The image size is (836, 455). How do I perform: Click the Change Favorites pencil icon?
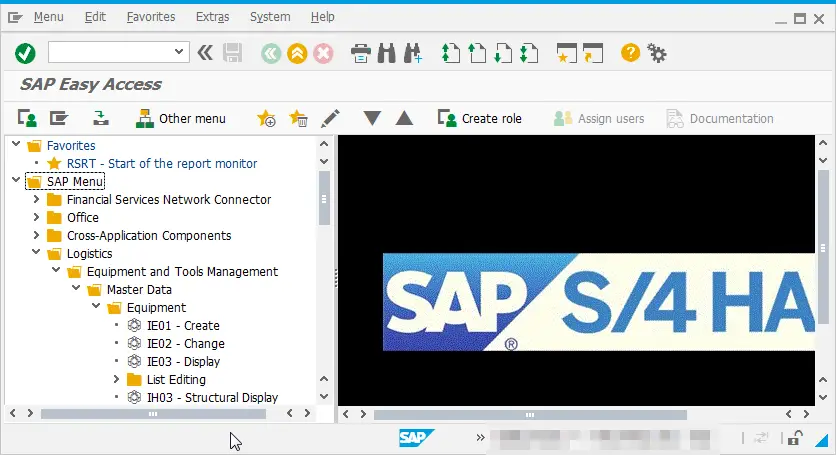(330, 118)
